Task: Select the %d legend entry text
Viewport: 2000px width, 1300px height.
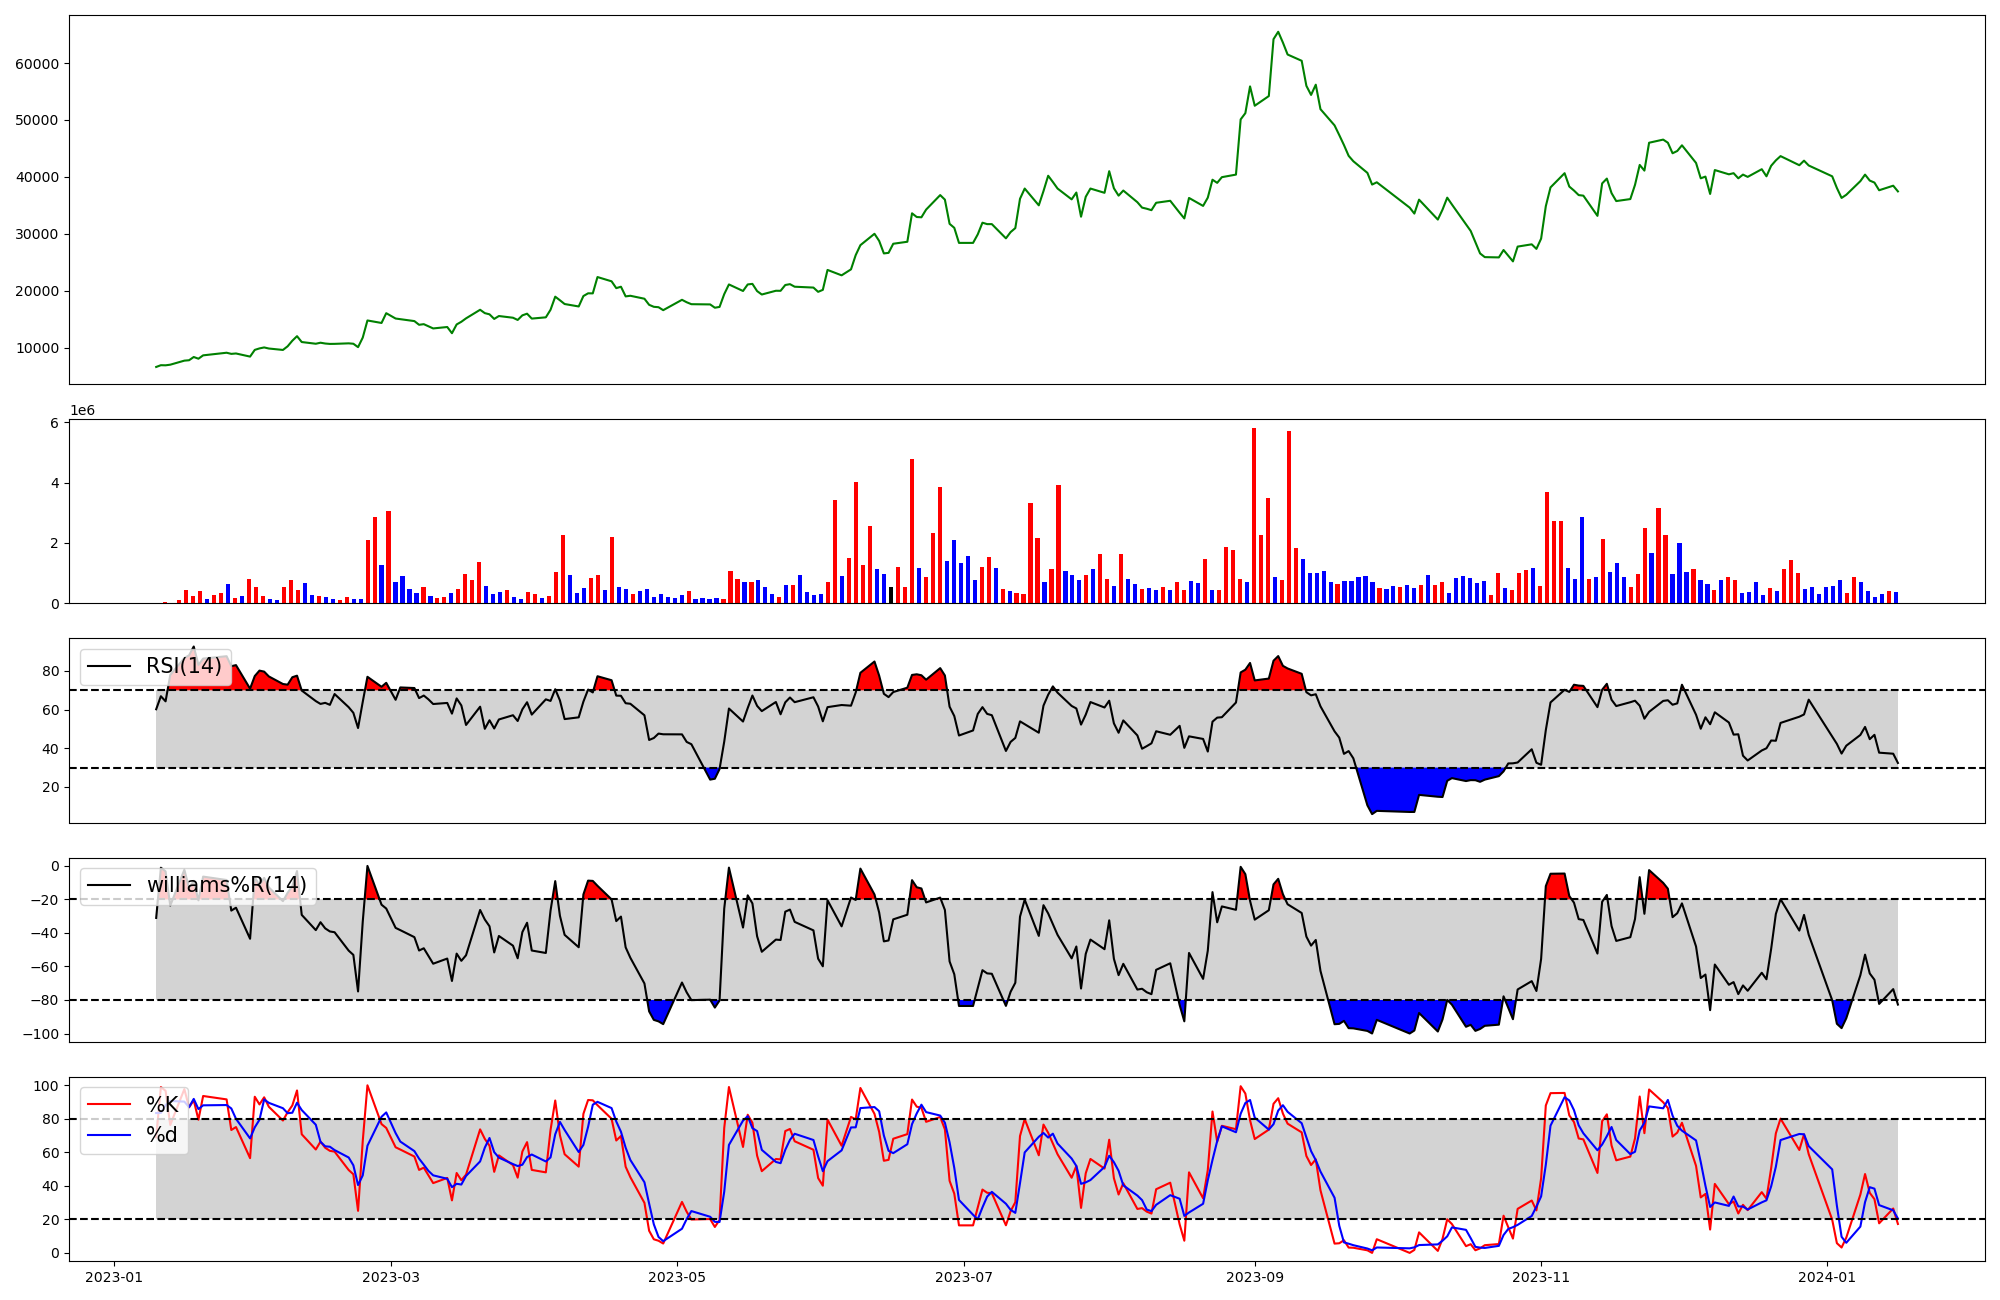Action: 162,1135
